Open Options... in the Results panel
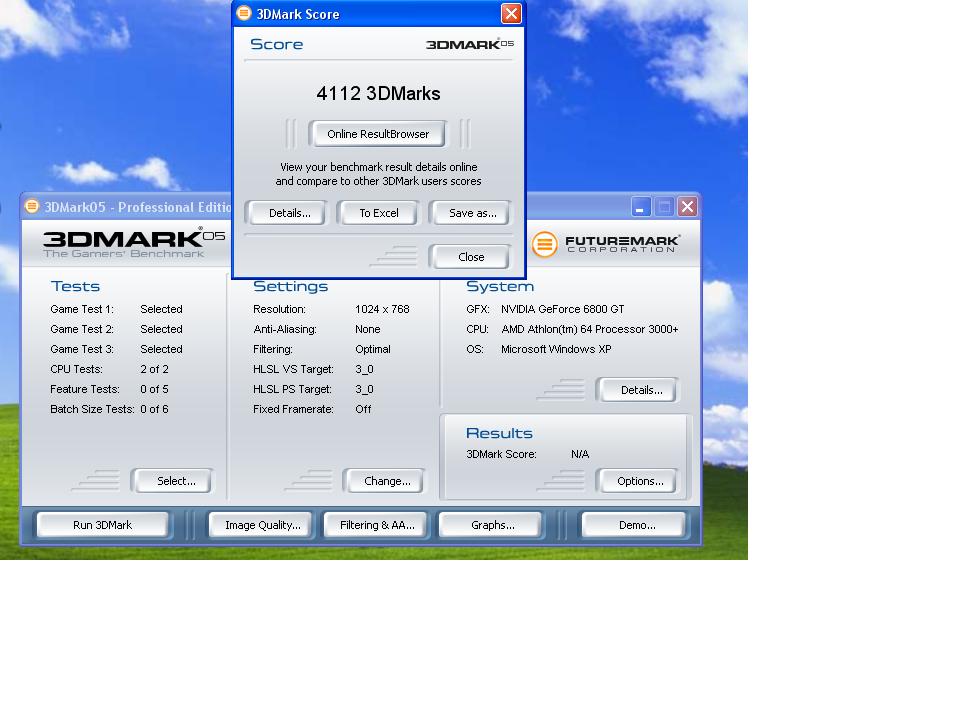962x716 pixels. [640, 481]
